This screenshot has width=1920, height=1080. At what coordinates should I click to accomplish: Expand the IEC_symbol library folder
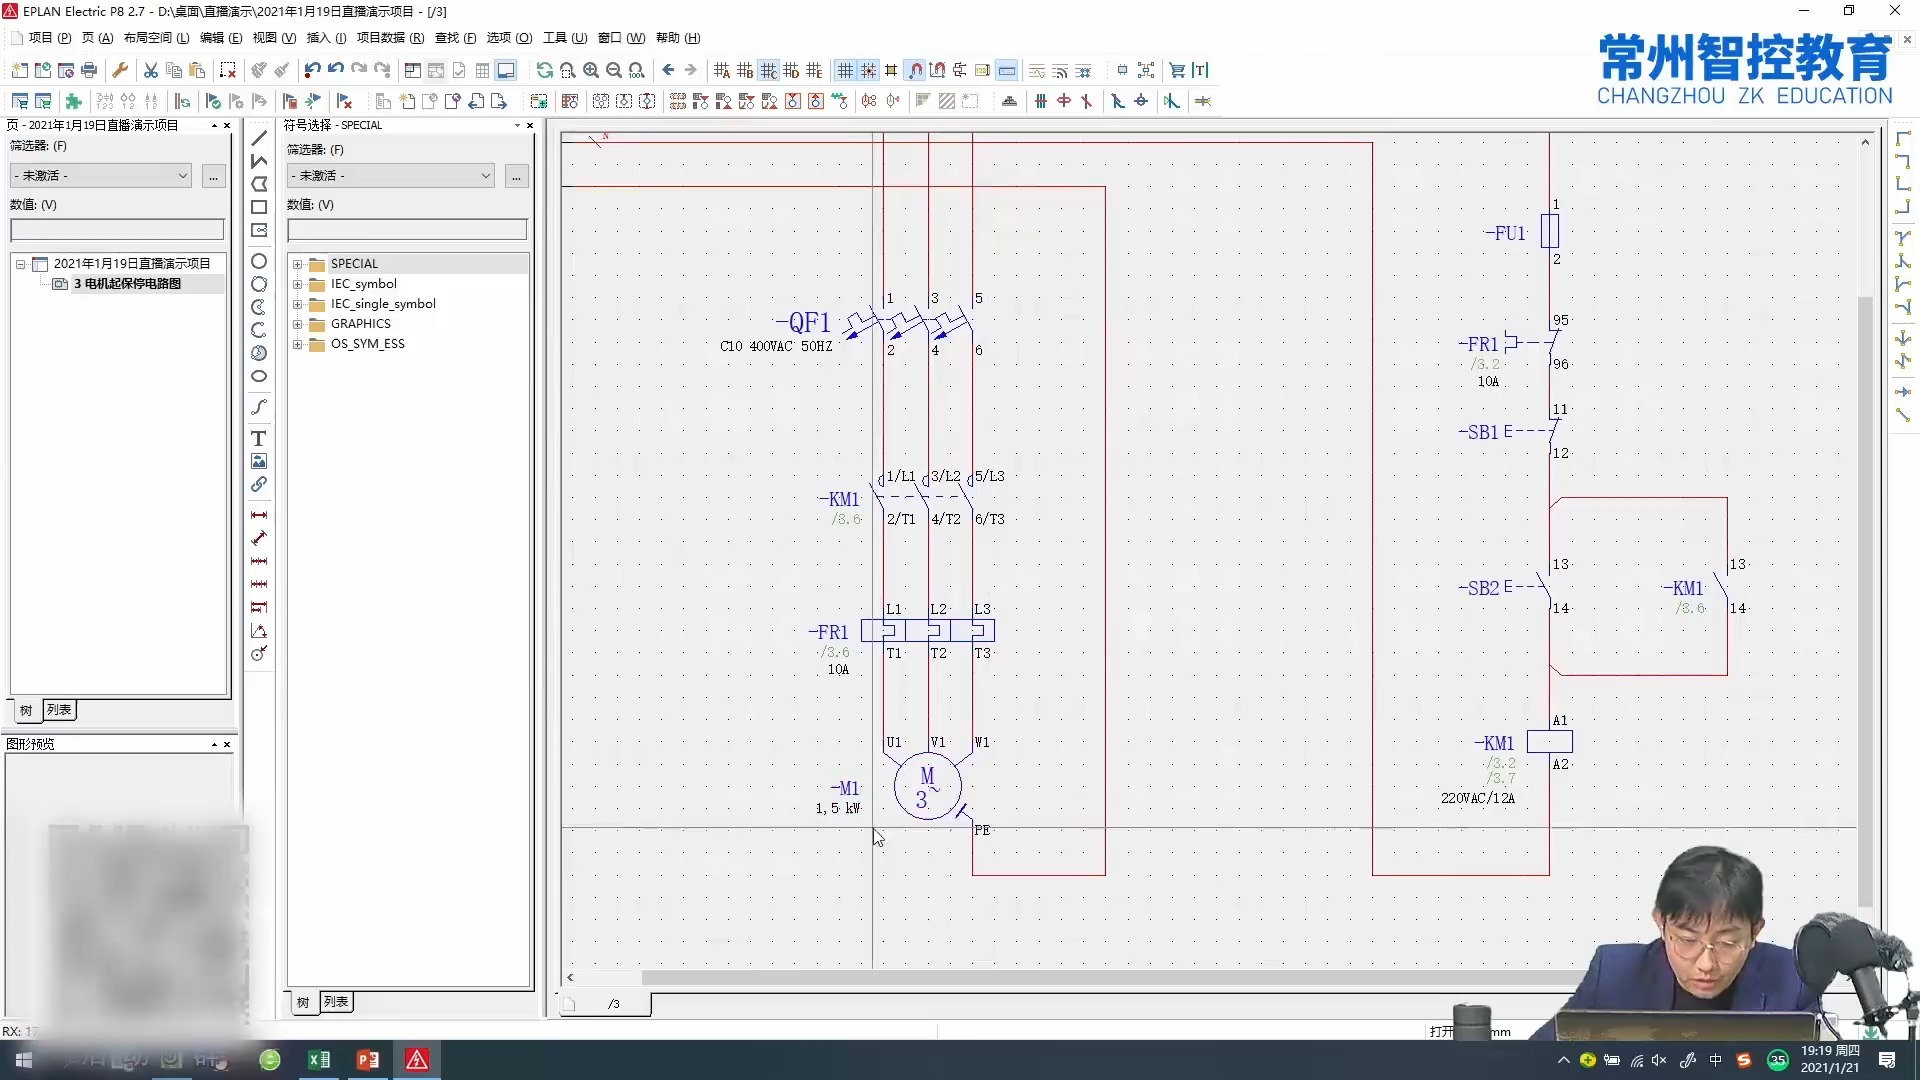(297, 284)
